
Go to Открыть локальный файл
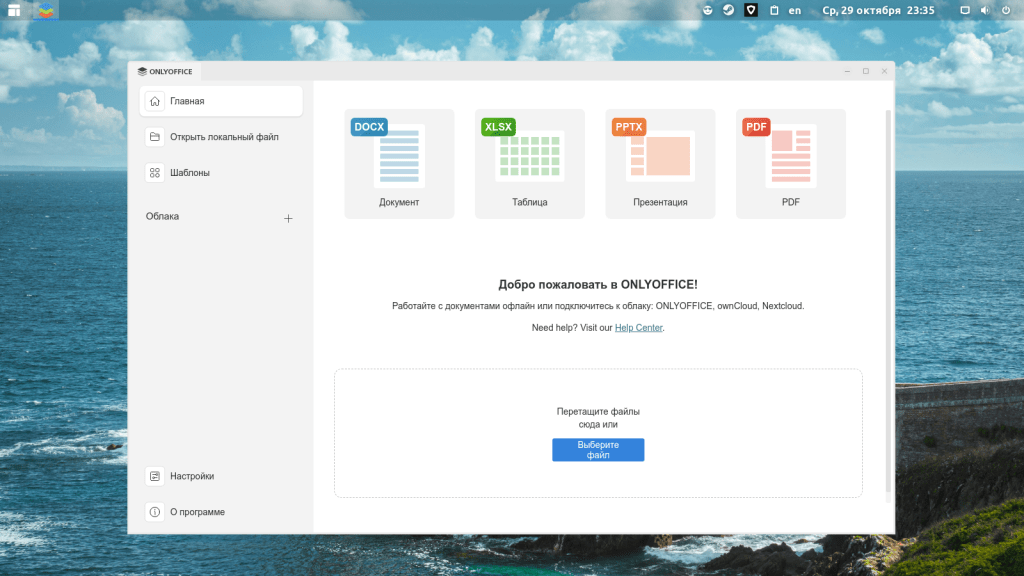(221, 137)
